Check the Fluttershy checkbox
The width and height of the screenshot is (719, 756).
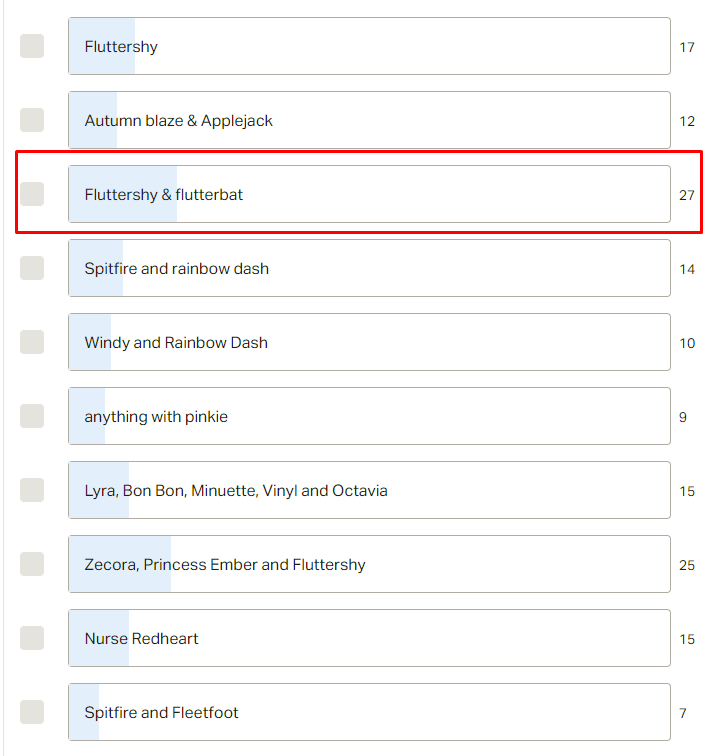point(32,46)
